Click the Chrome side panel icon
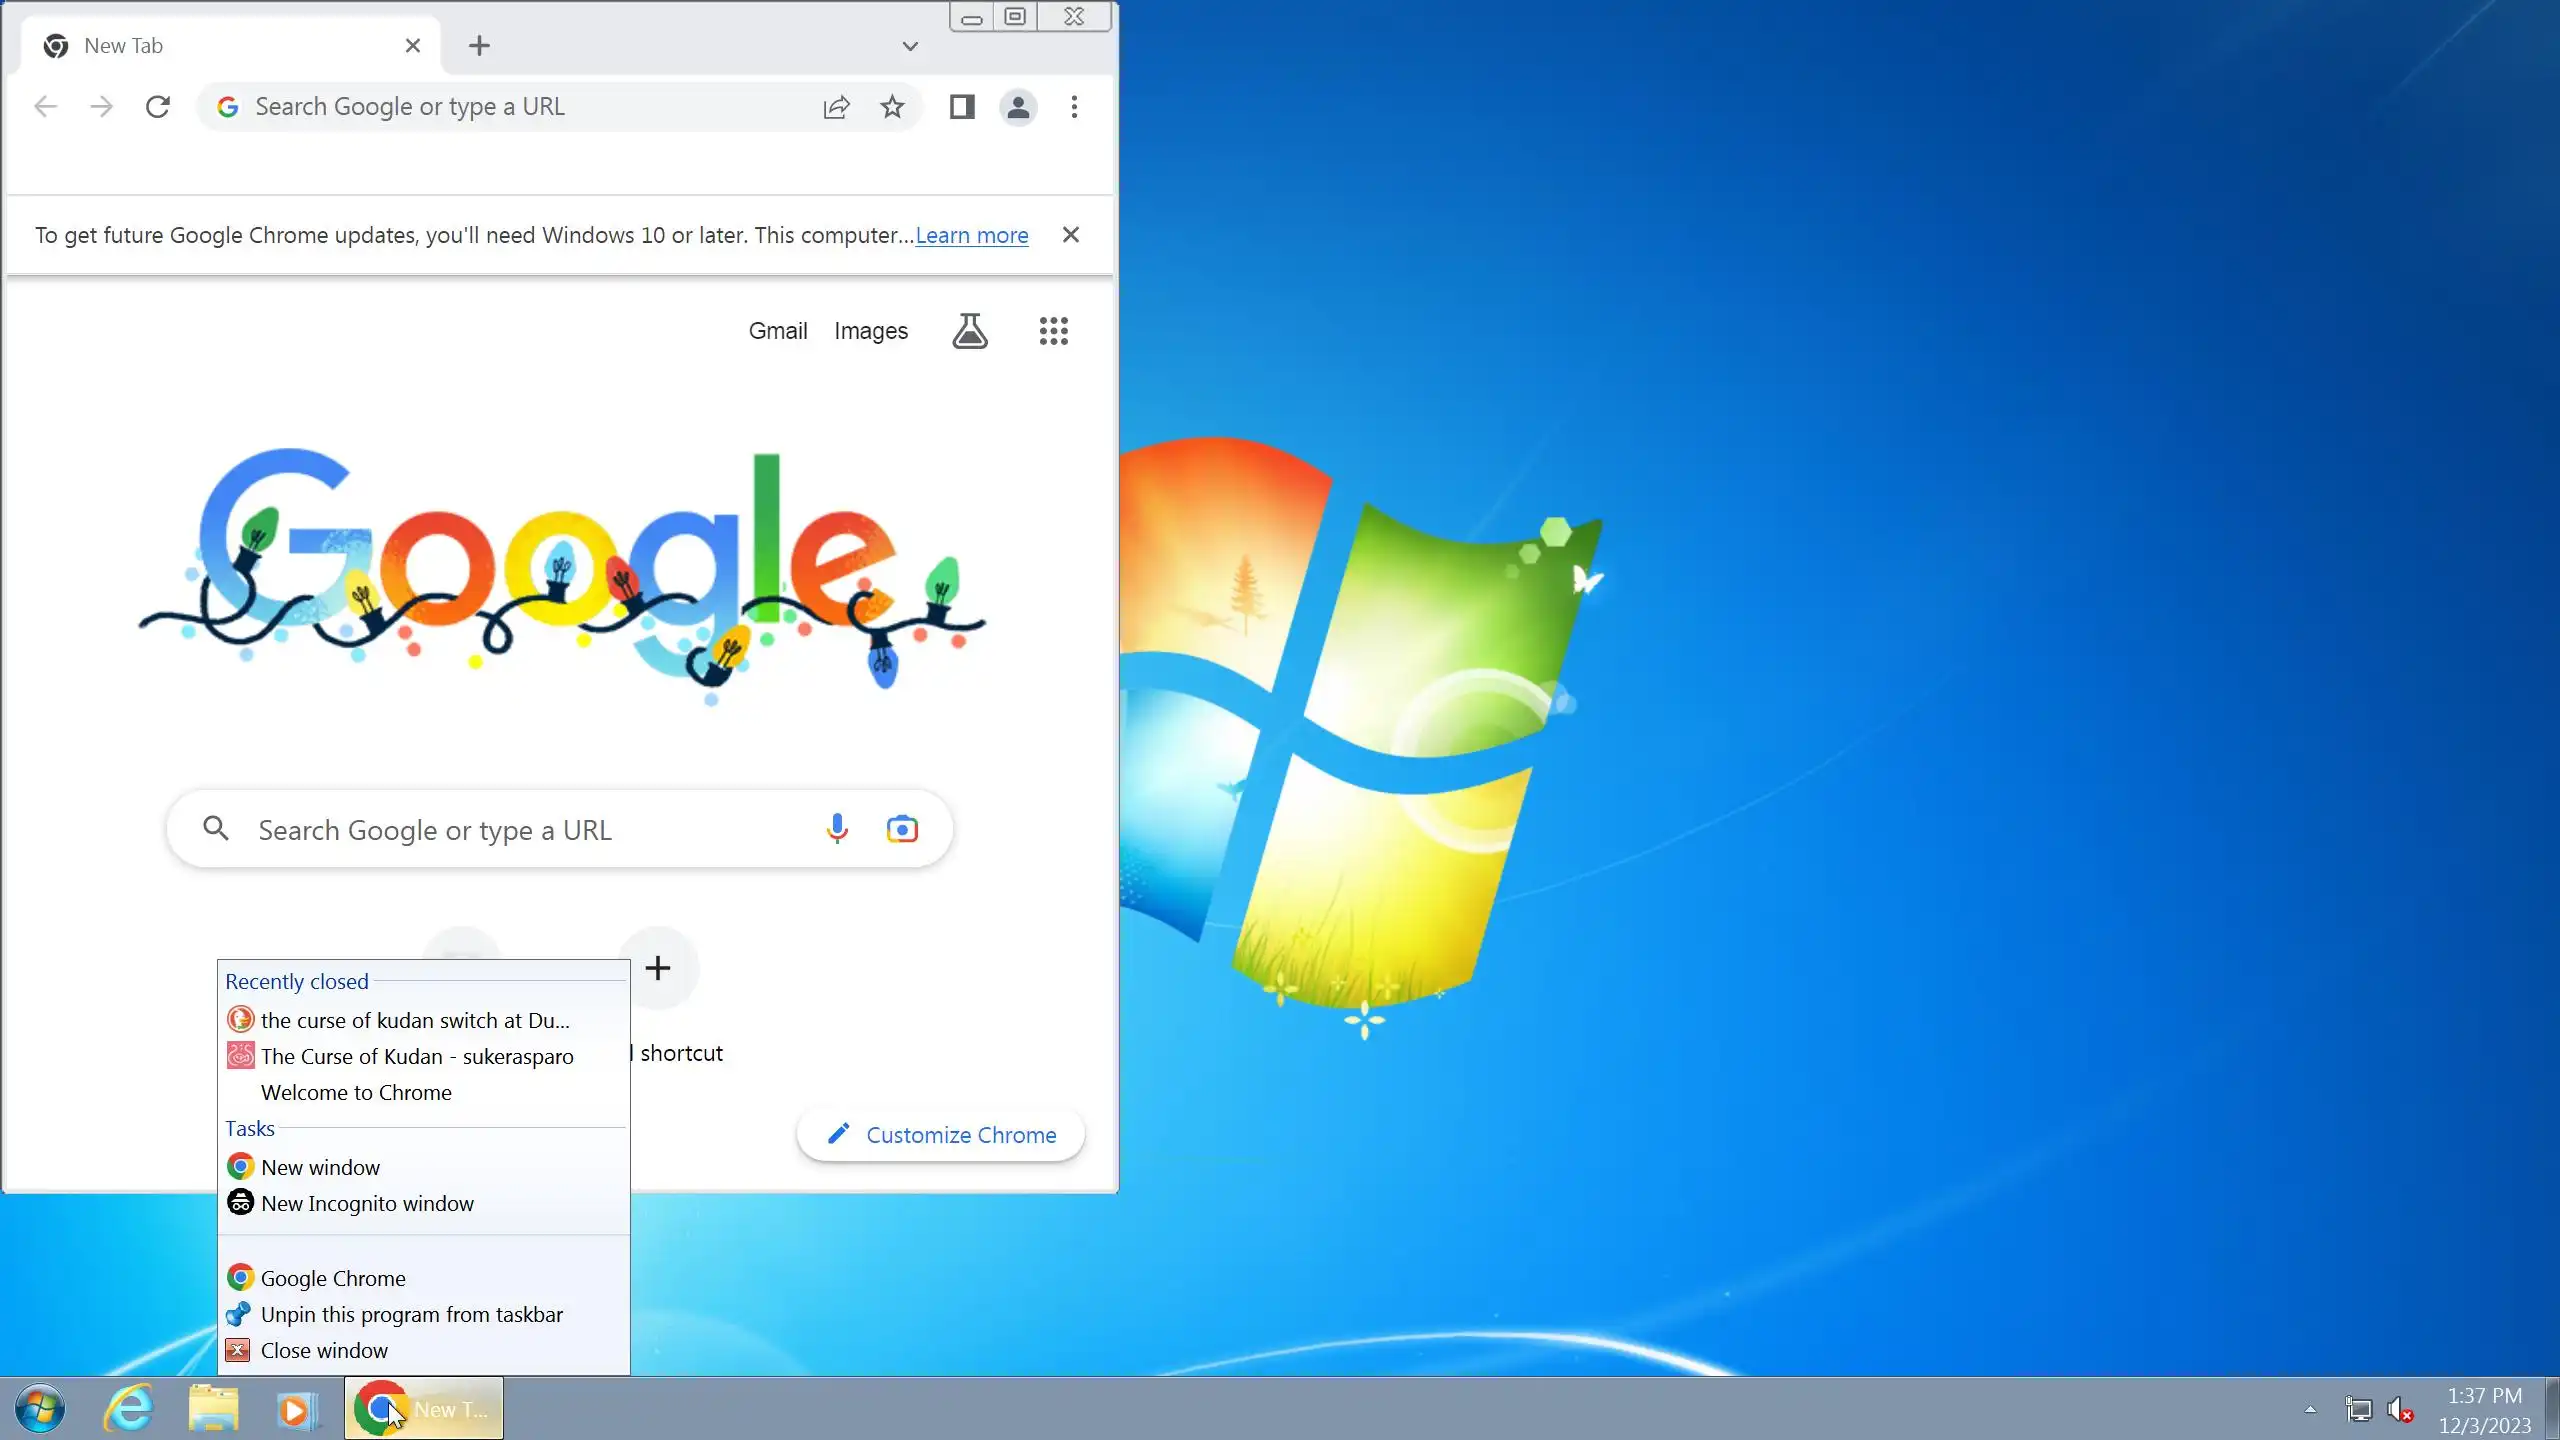Viewport: 2560px width, 1440px height. [x=962, y=107]
